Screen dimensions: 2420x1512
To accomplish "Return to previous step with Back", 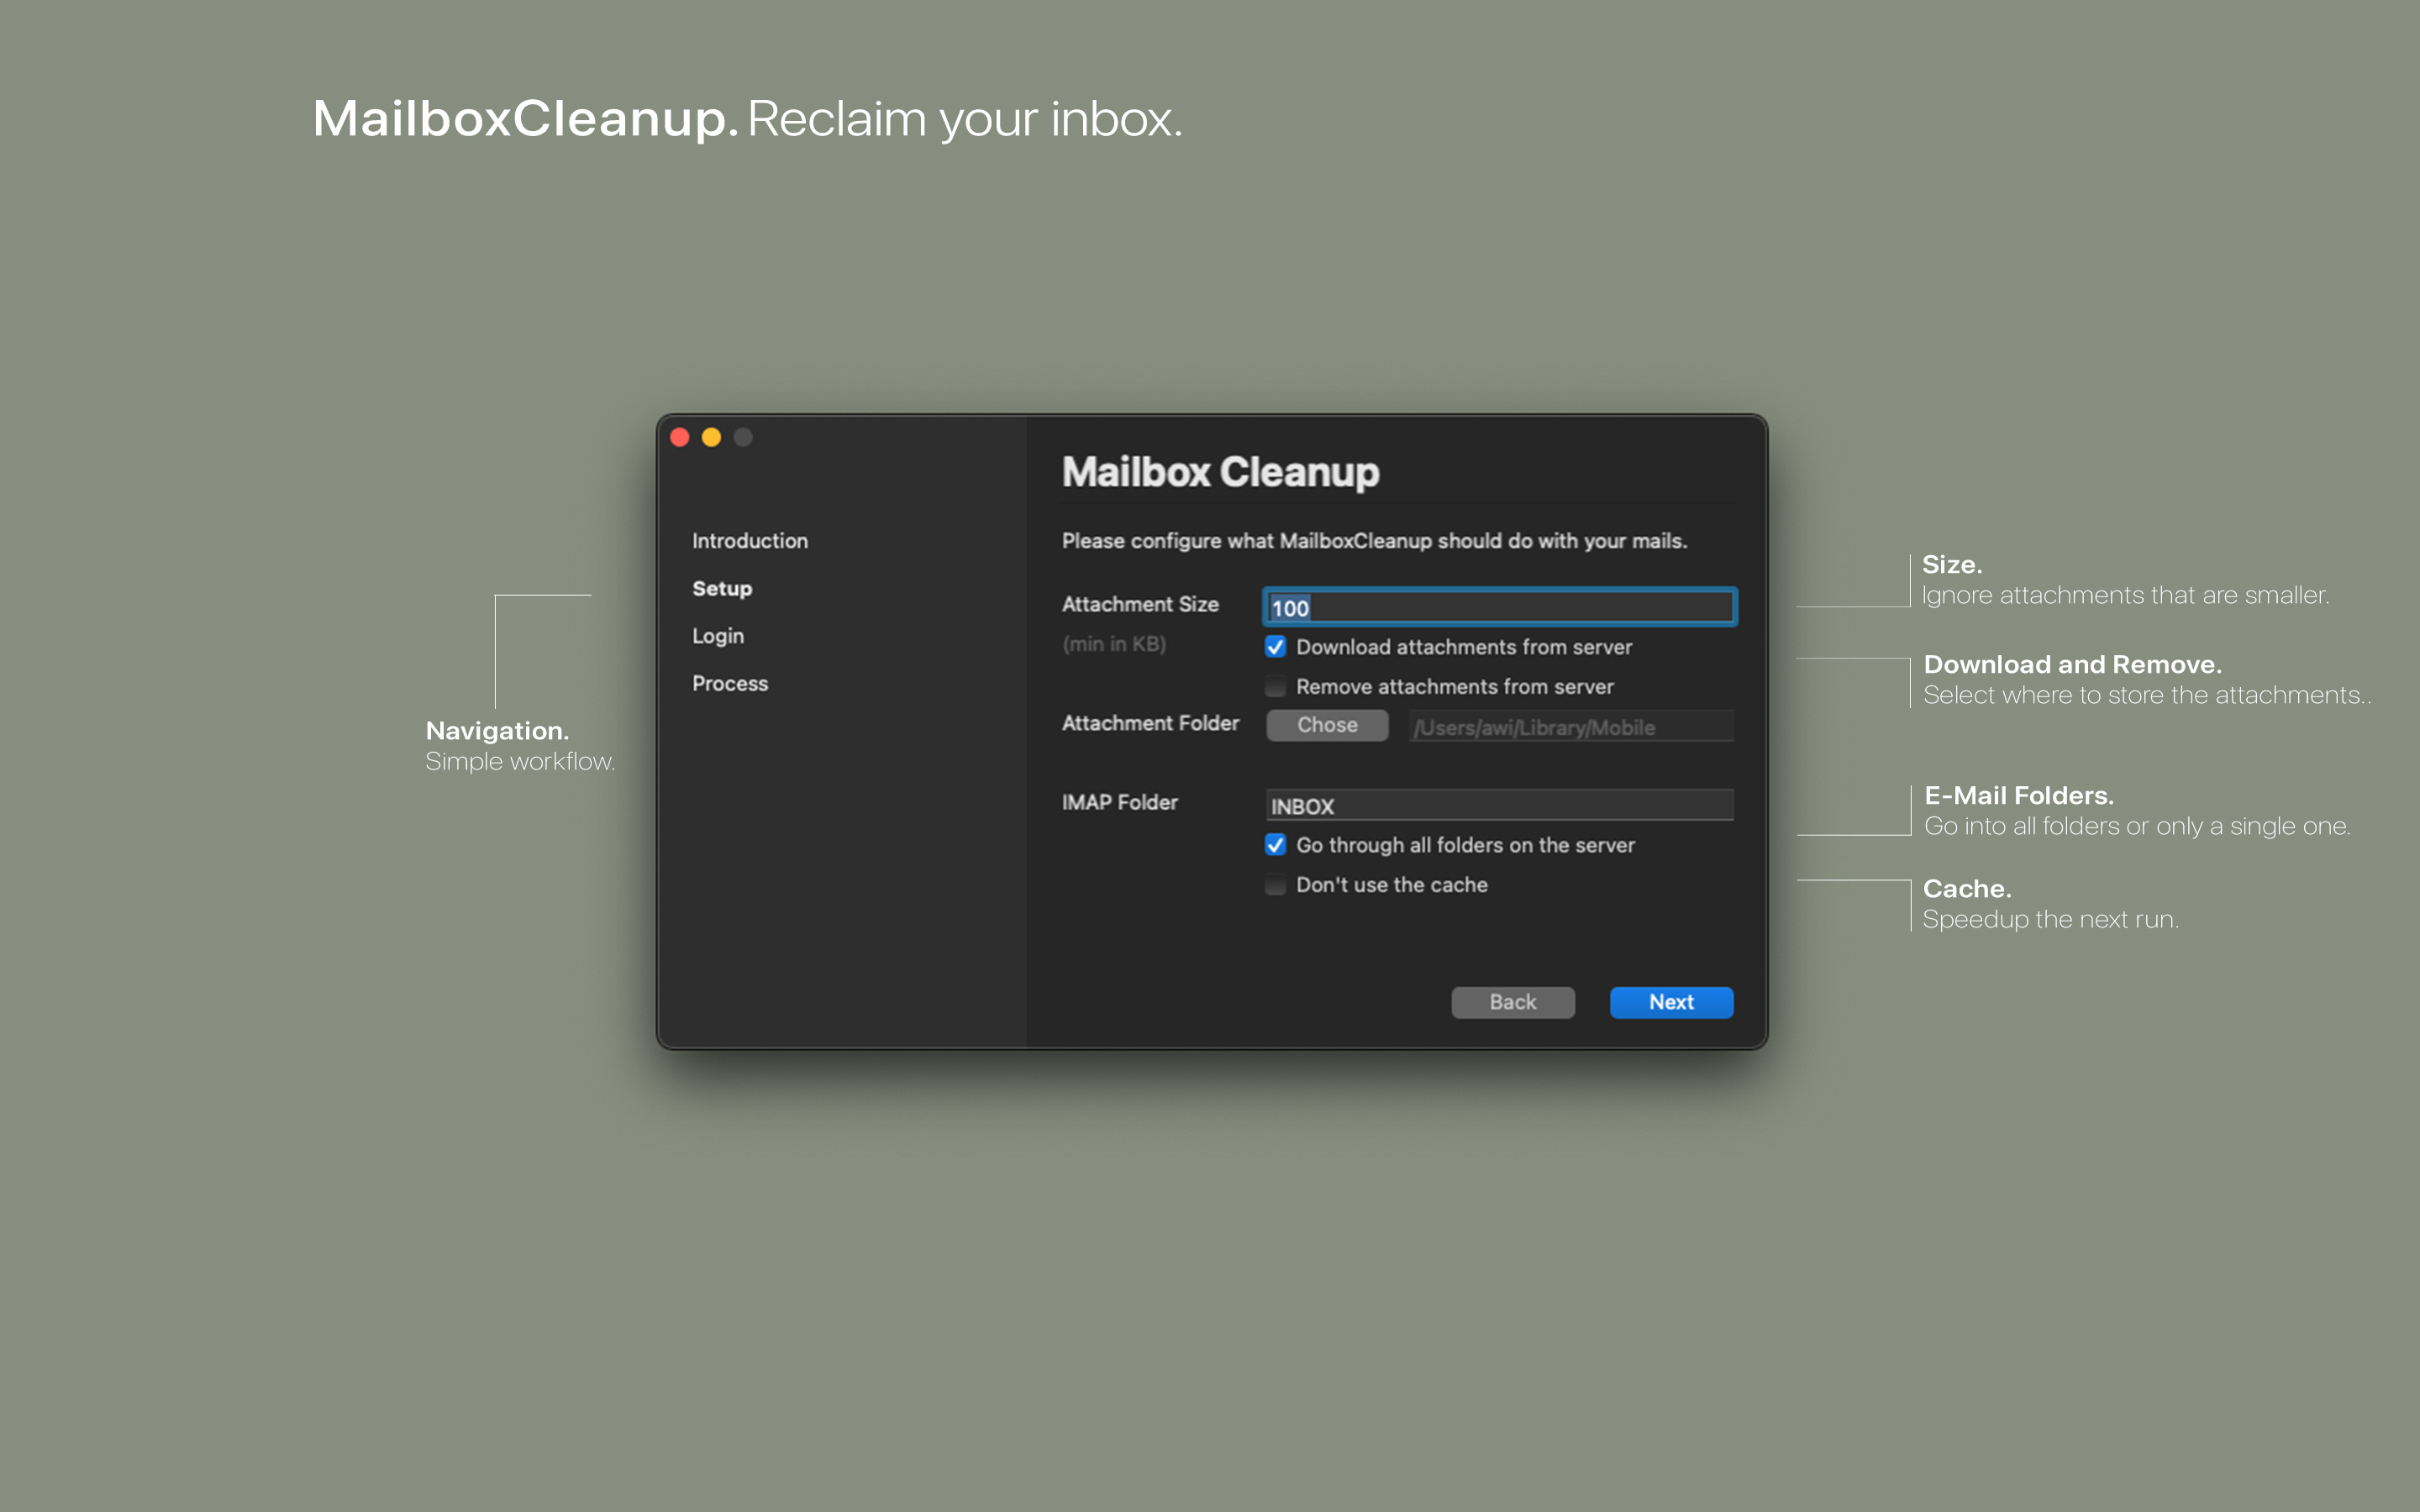I will (x=1513, y=1002).
